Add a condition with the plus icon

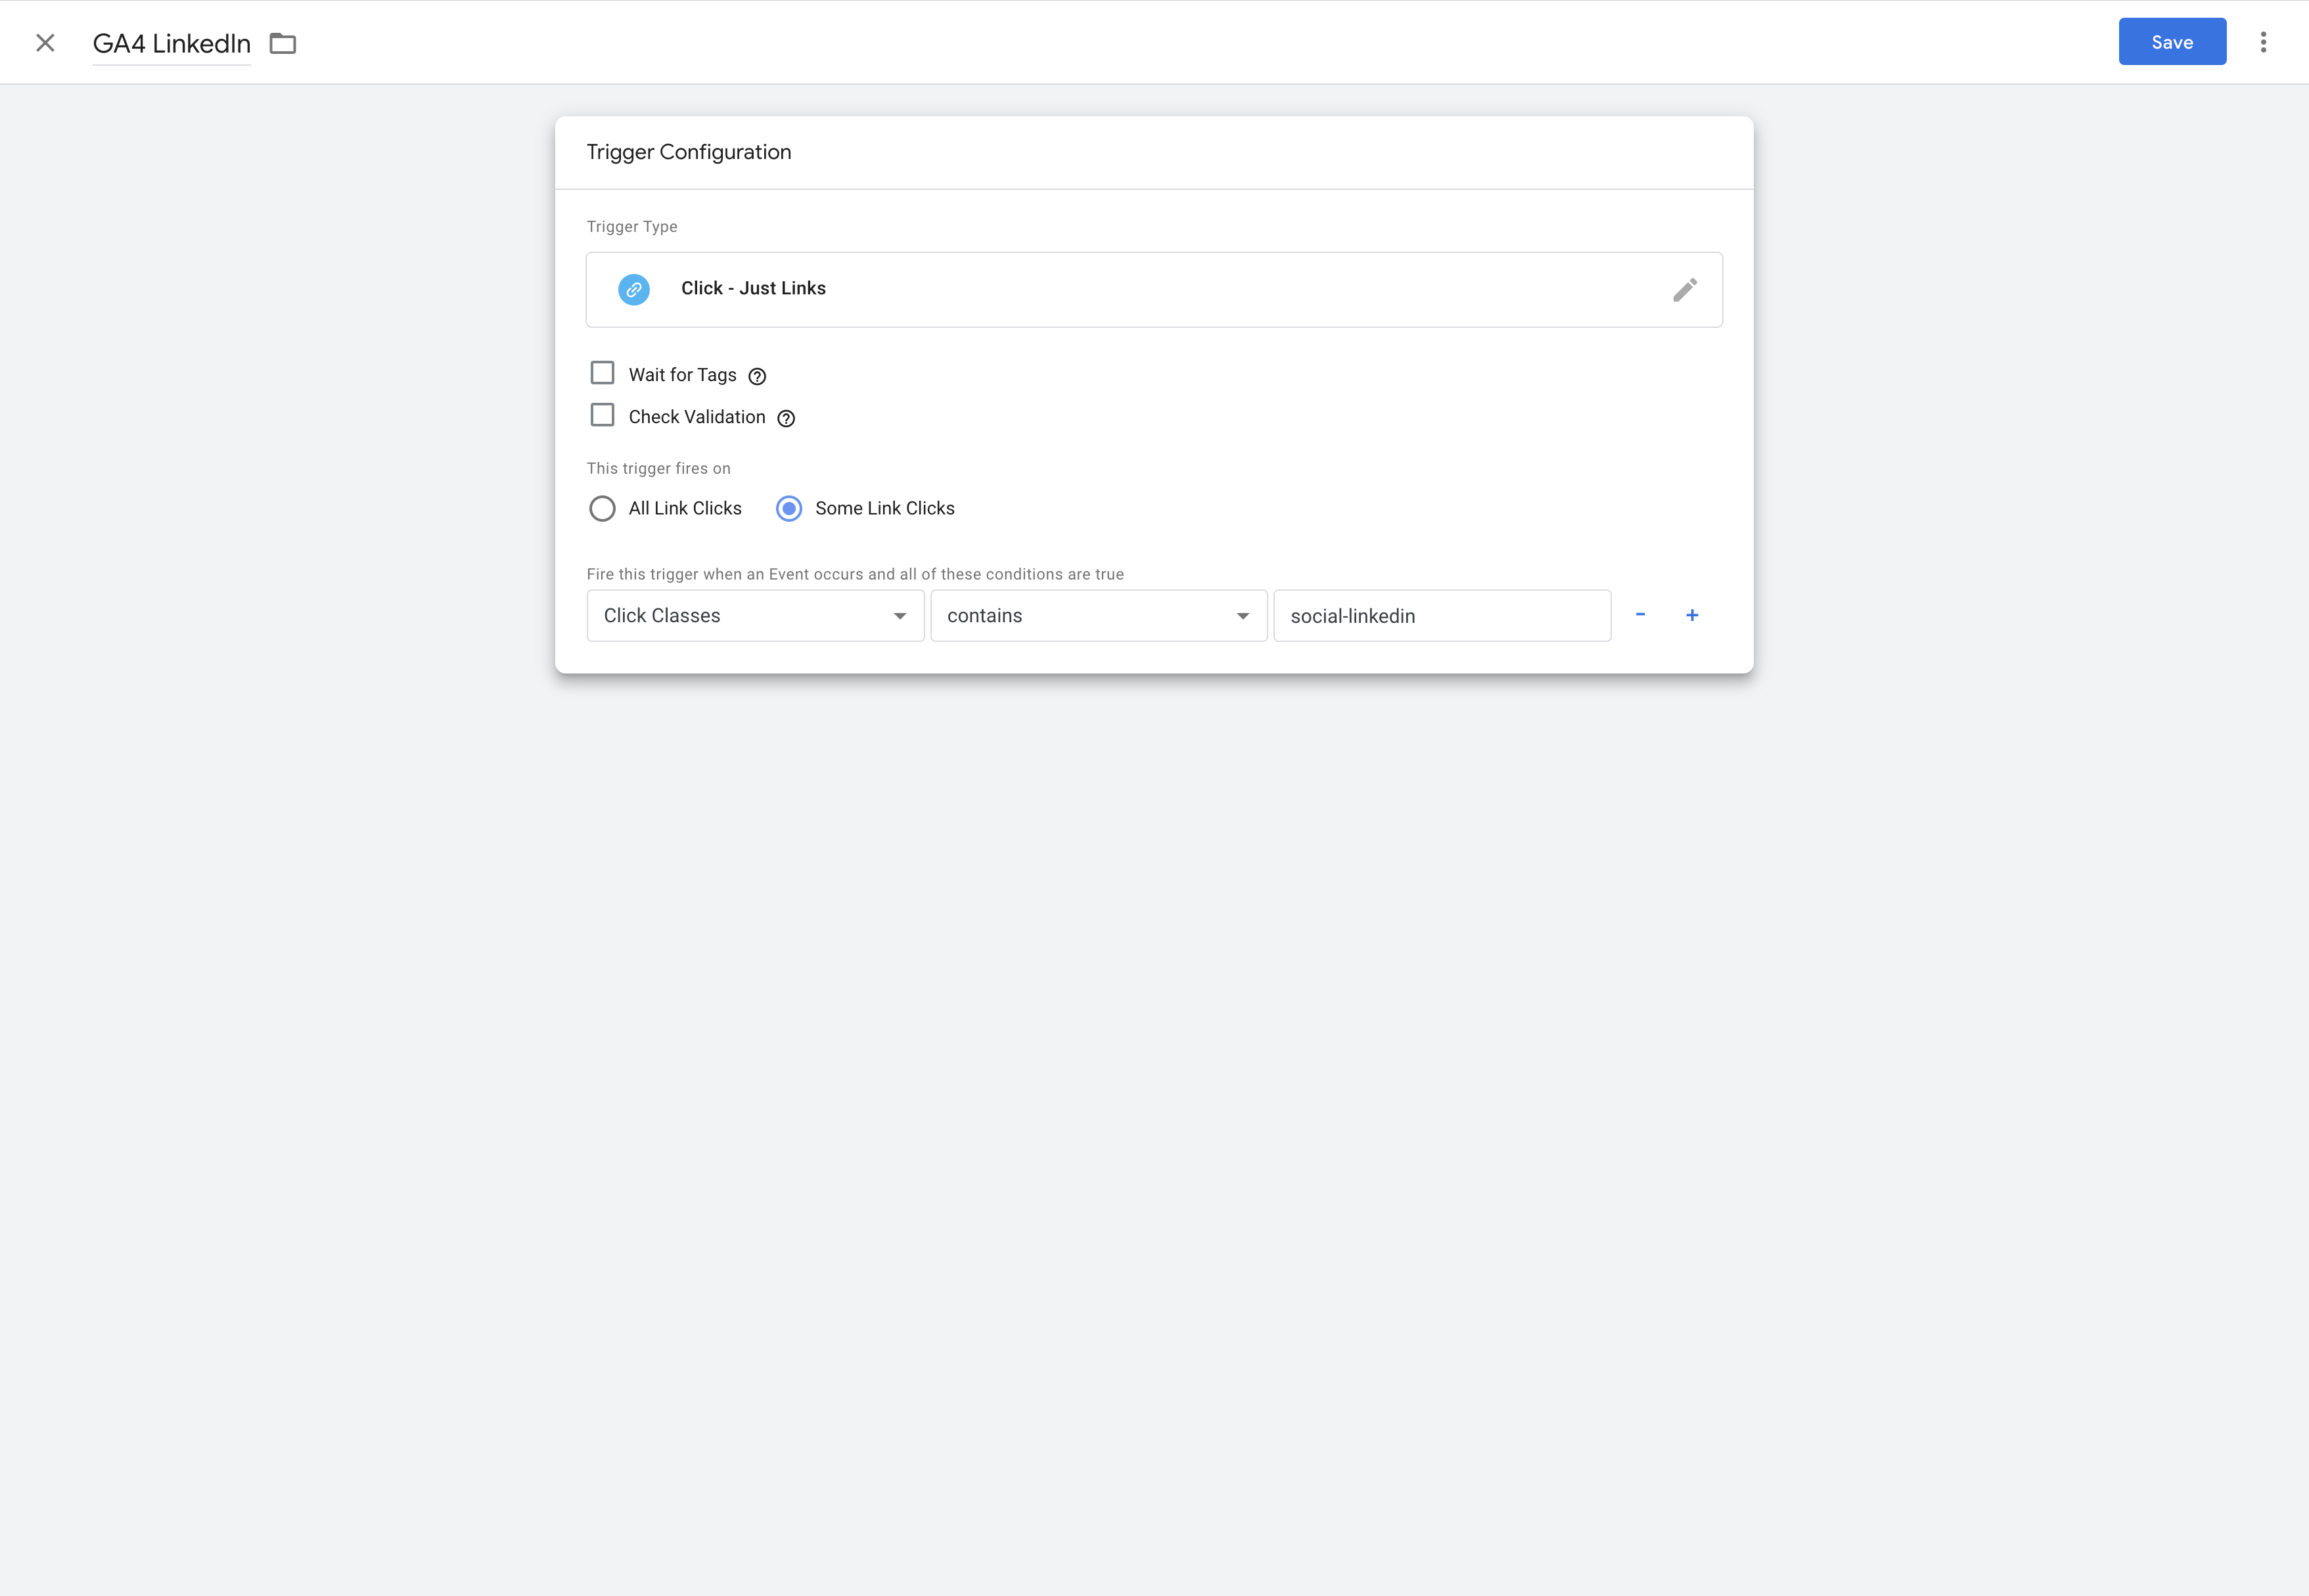click(x=1692, y=615)
